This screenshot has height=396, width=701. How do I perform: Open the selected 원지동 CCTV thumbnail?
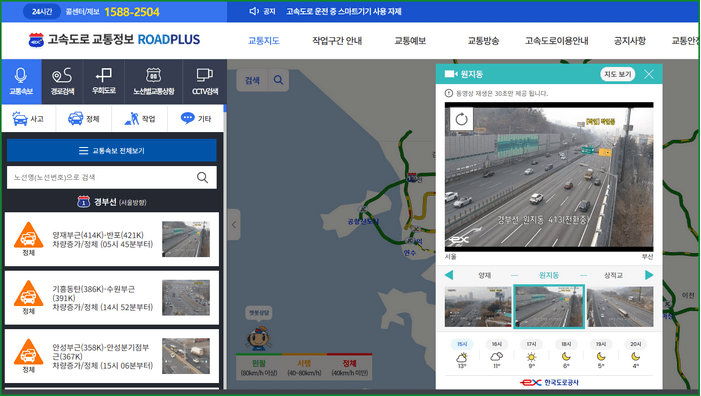pyautogui.click(x=549, y=307)
